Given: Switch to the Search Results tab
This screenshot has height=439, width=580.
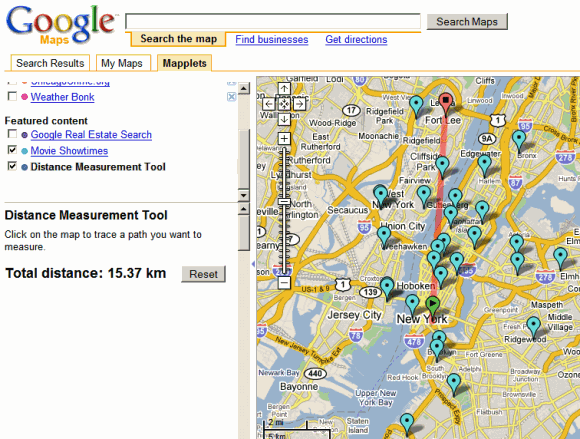Looking at the screenshot, I should coord(50,63).
